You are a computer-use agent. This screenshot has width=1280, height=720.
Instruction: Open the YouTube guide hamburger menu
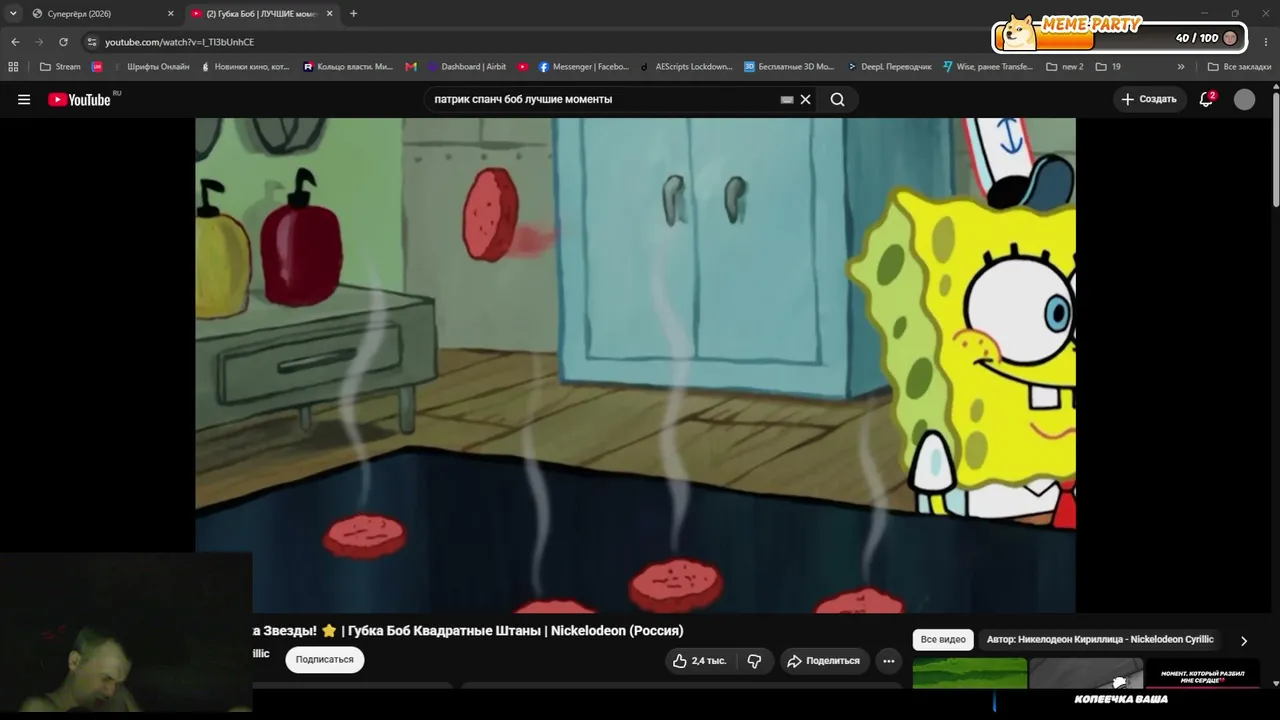(x=24, y=99)
